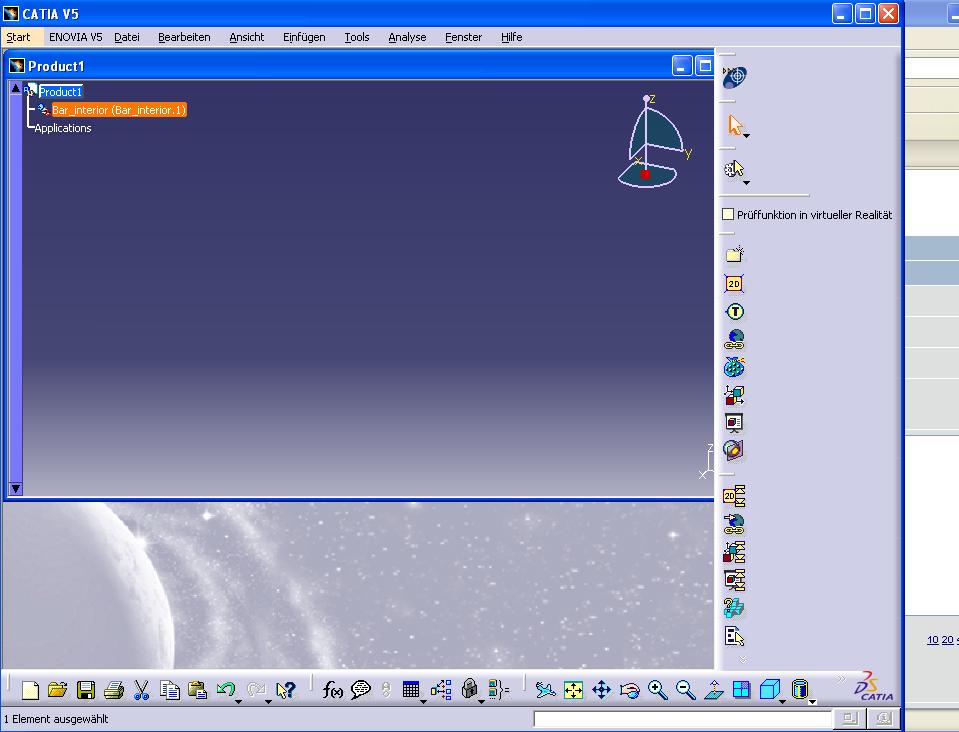Select the Pan four-arrow tool

(601, 690)
